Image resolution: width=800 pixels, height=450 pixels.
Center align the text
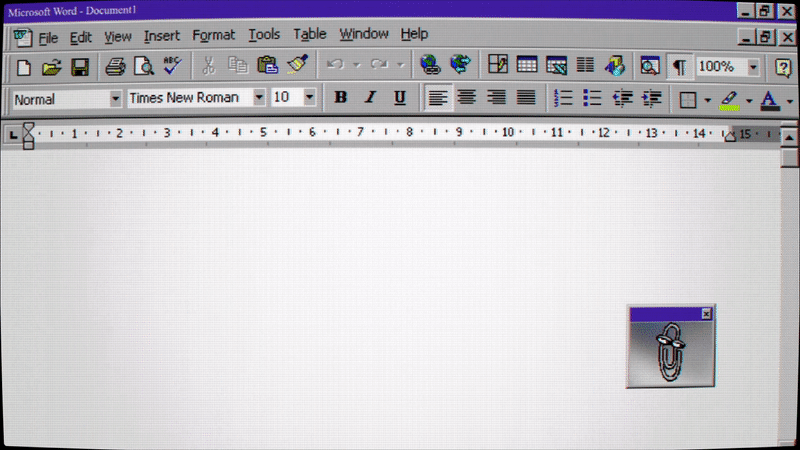coord(466,97)
